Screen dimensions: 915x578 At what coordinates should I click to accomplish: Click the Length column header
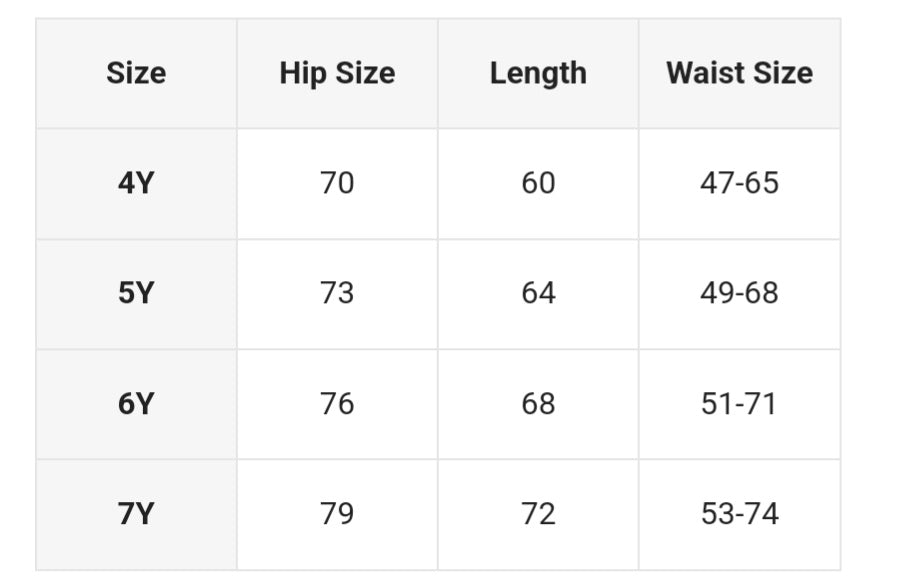coord(538,73)
